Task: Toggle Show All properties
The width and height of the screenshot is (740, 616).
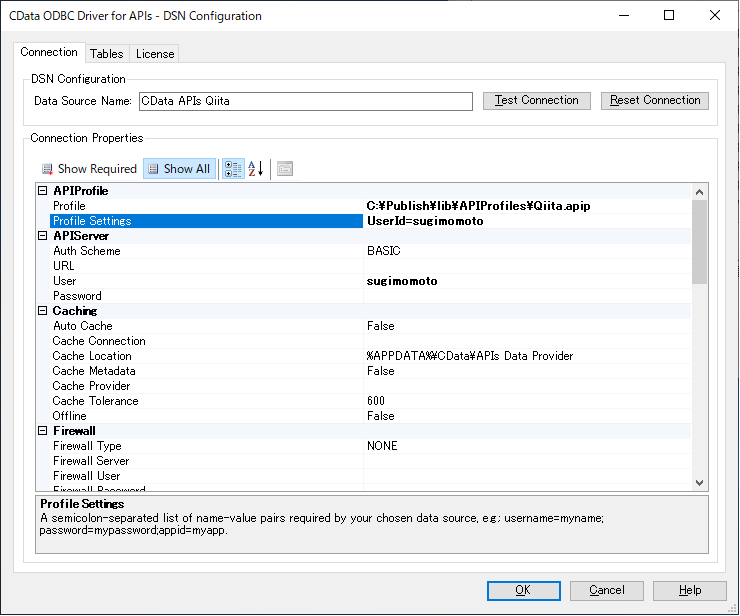Action: pos(179,169)
